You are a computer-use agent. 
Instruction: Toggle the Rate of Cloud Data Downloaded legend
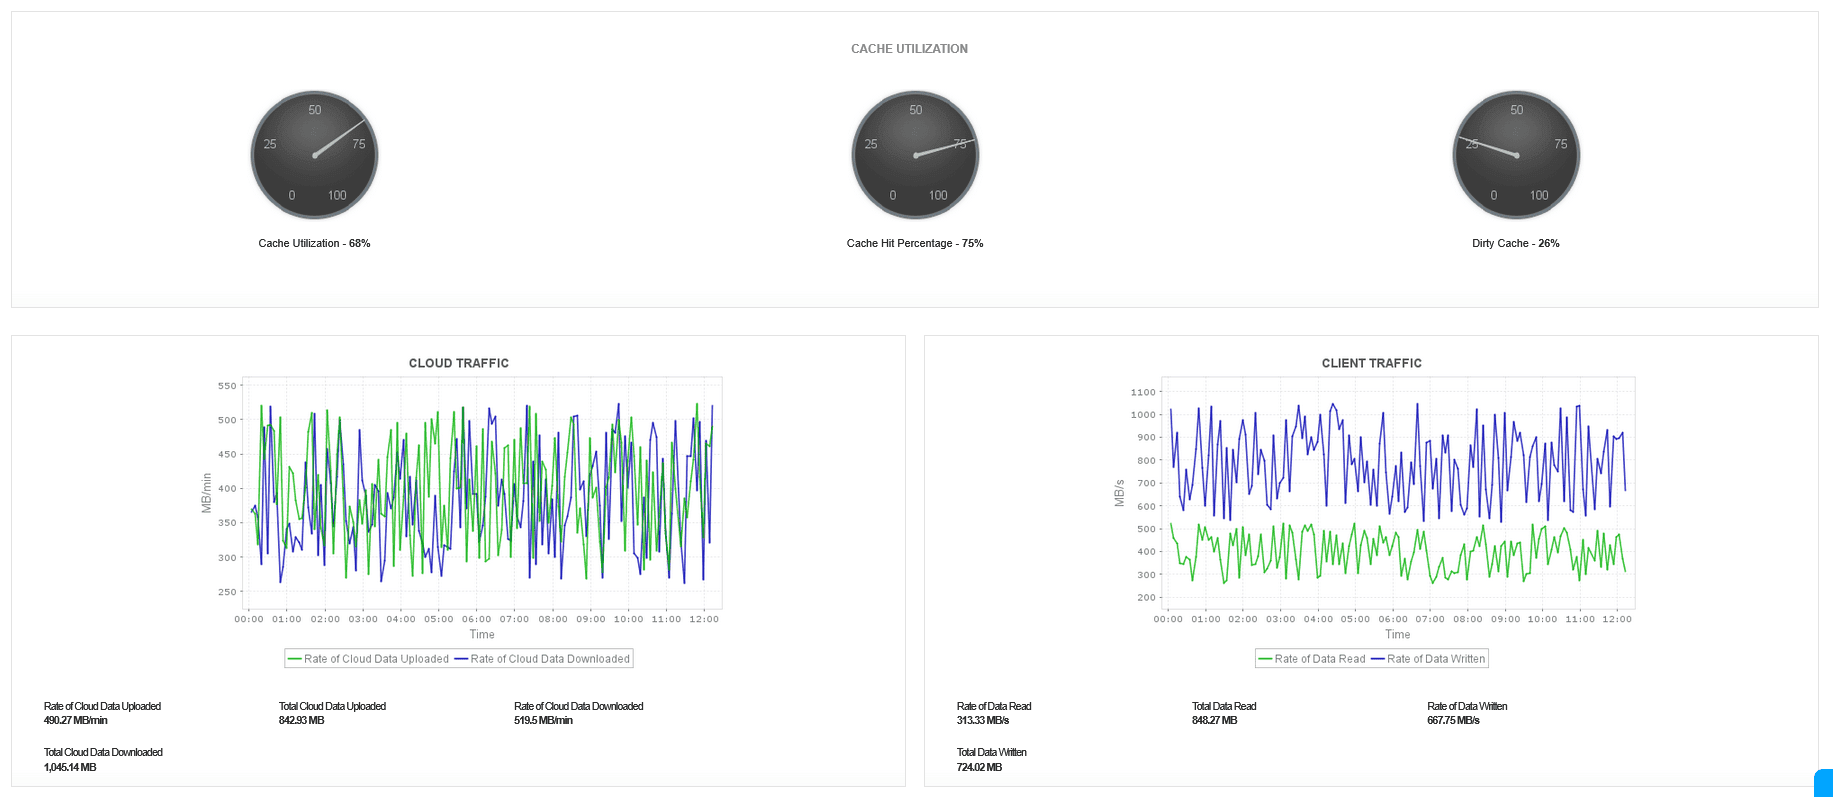[x=543, y=659]
